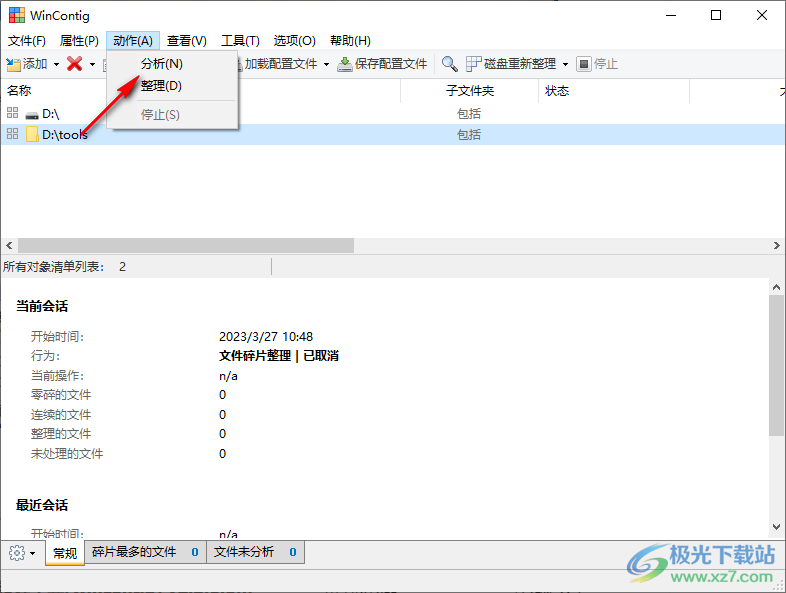
Task: Click the 文件碎片整理 | 已取消 value
Action: coord(279,356)
